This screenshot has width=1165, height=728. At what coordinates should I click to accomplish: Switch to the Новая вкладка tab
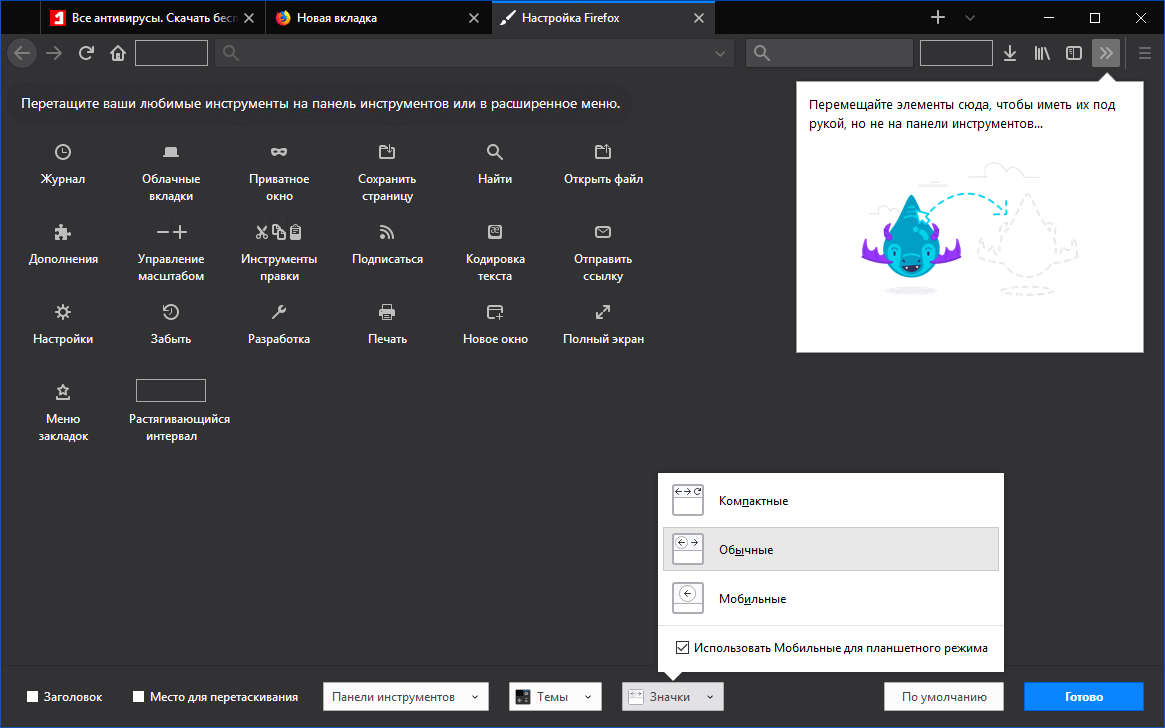pyautogui.click(x=379, y=17)
